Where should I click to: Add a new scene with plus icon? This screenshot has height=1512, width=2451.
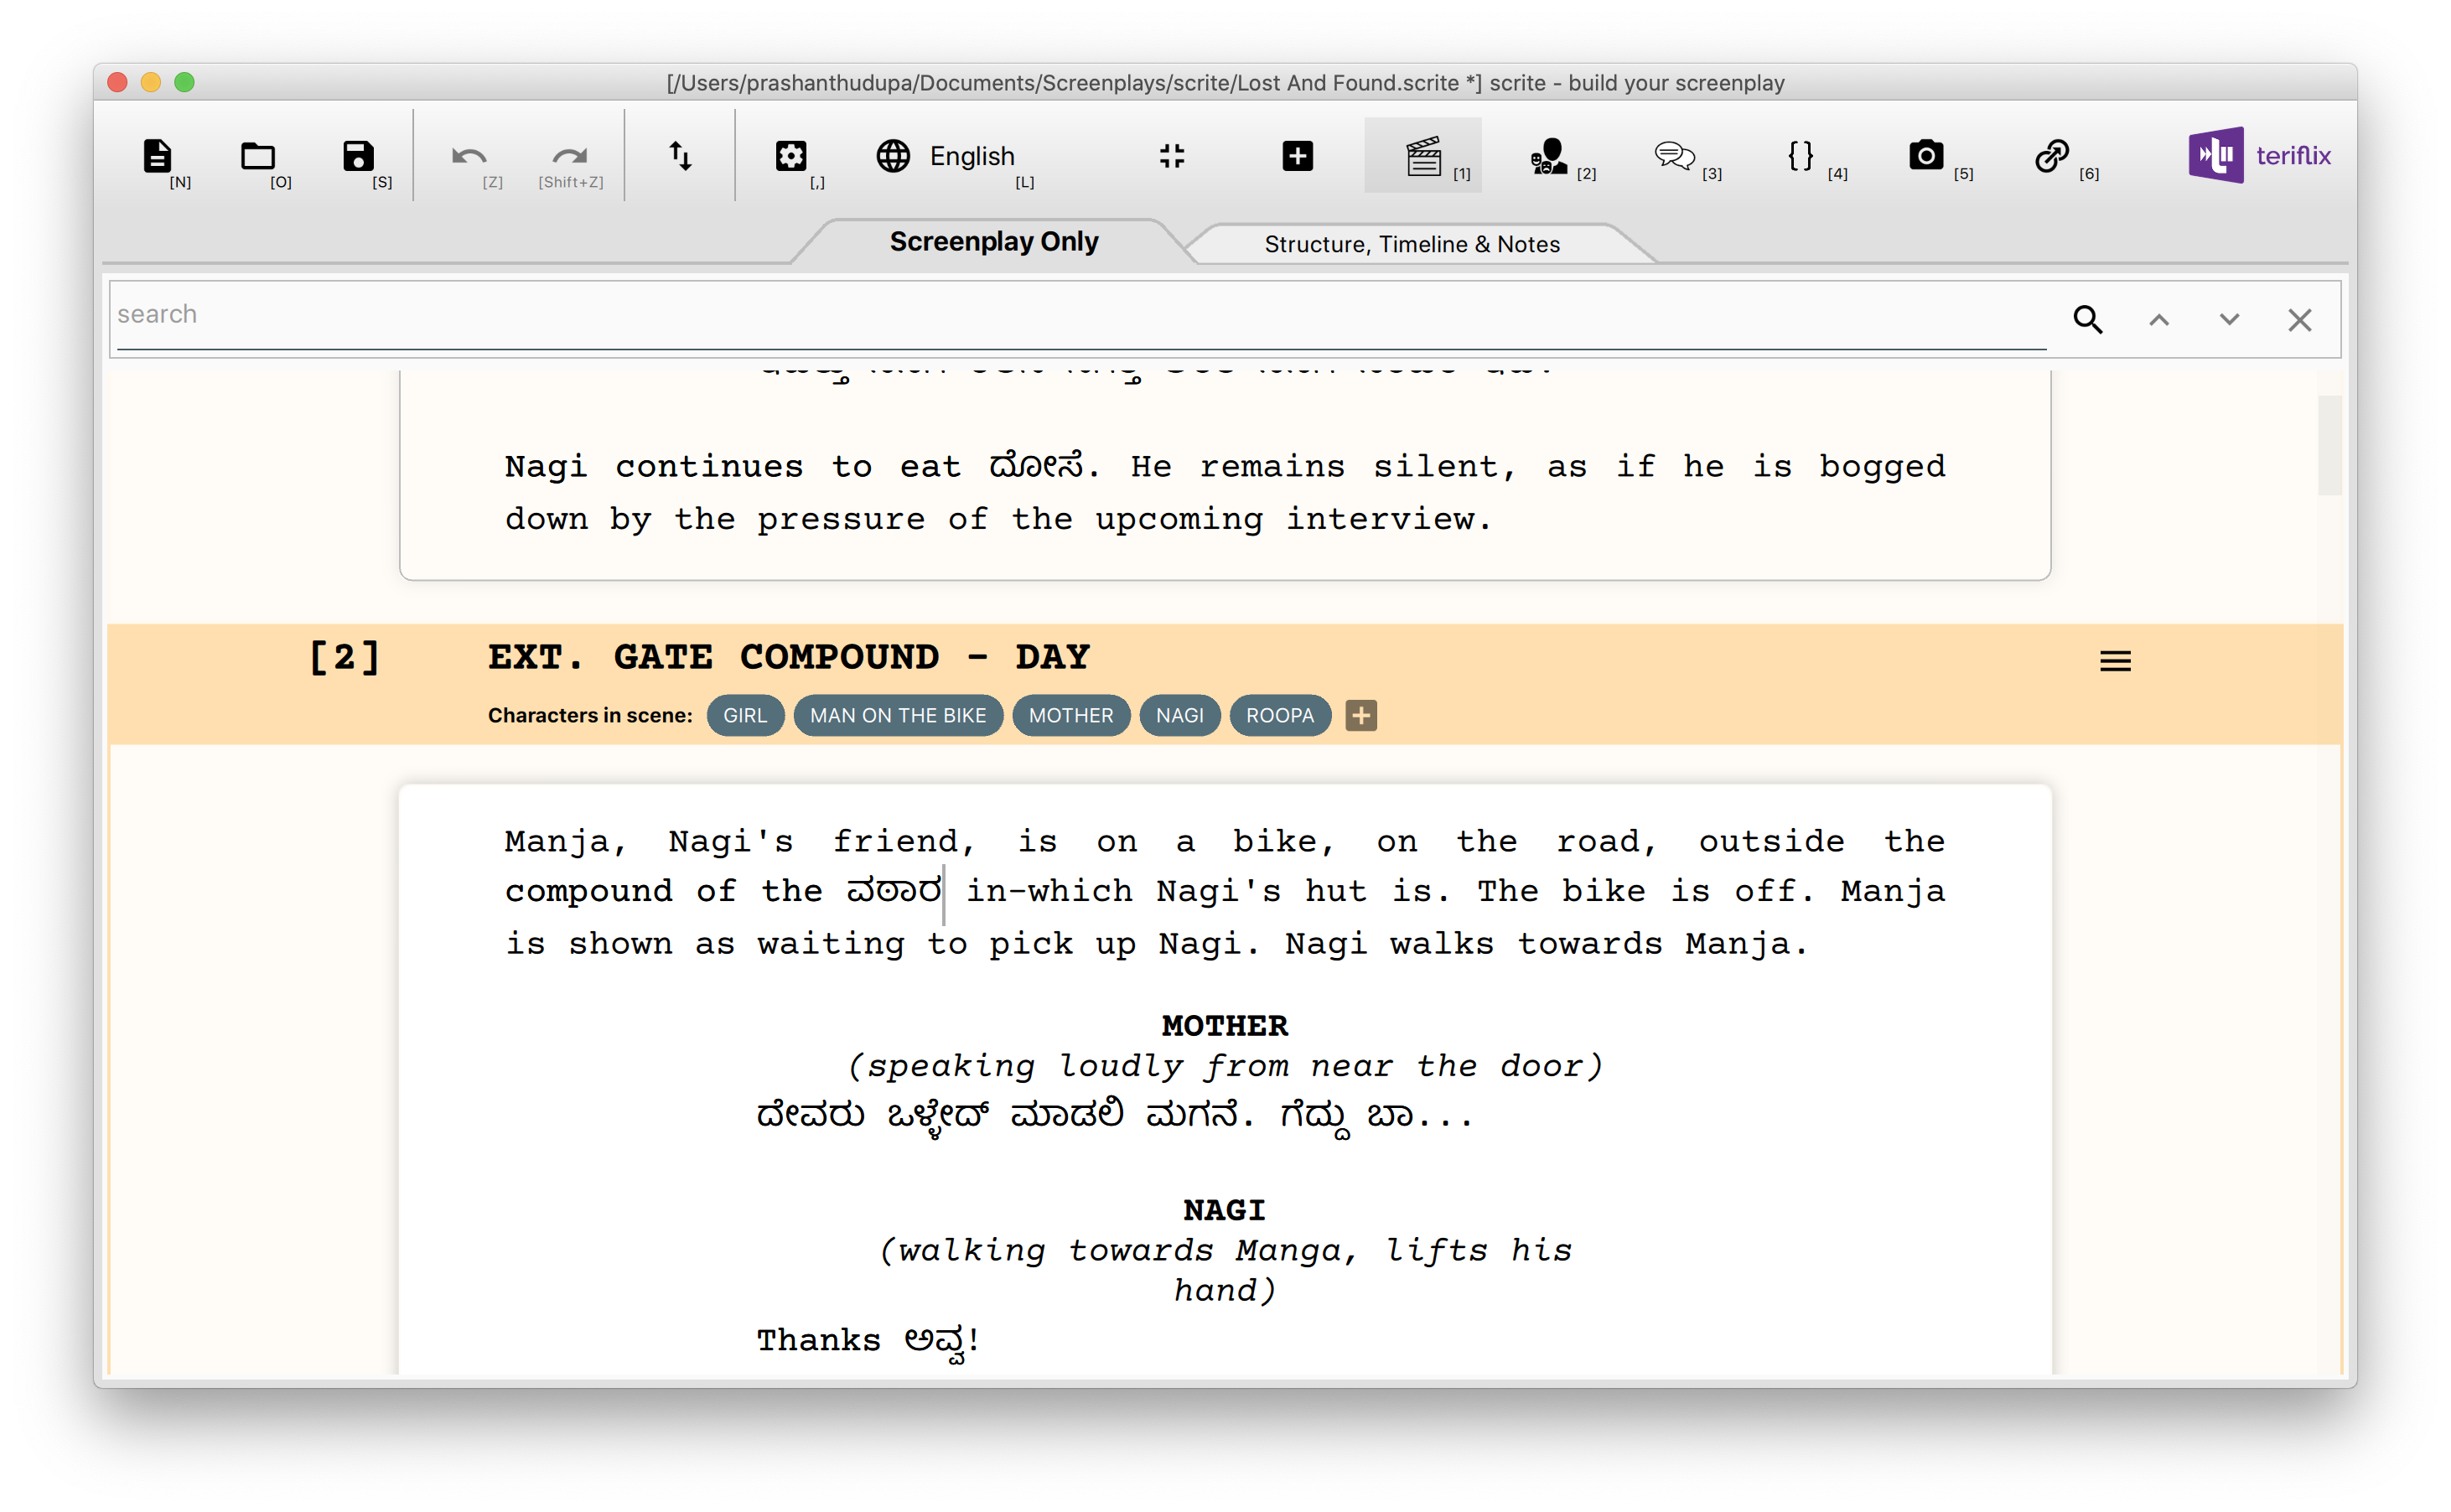pyautogui.click(x=1298, y=156)
